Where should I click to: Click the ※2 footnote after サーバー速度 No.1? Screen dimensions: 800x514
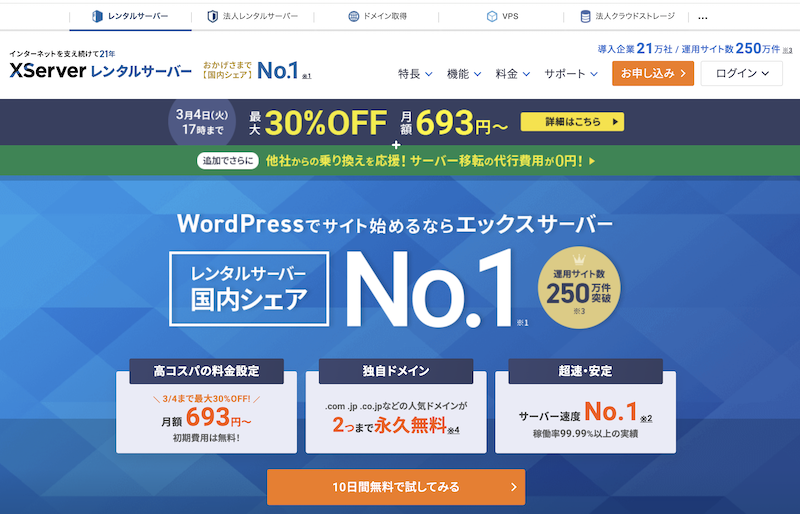[646, 419]
